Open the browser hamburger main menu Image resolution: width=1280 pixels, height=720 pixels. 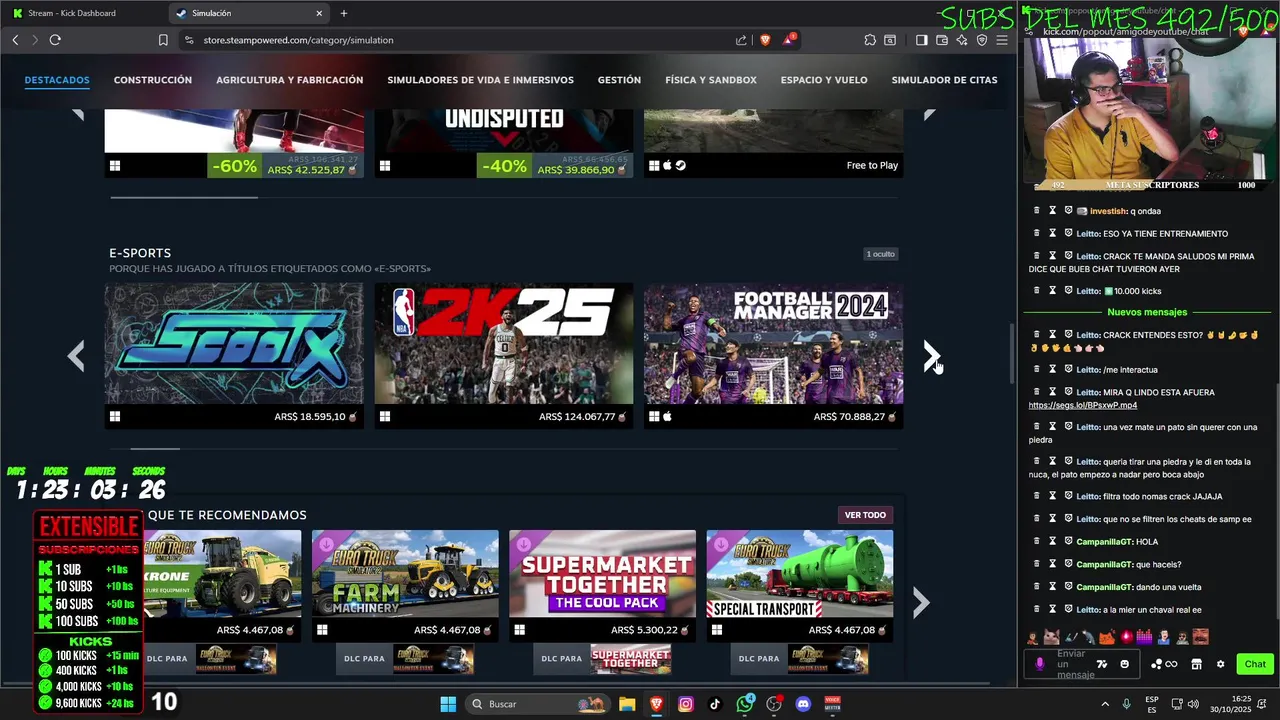coord(1002,40)
